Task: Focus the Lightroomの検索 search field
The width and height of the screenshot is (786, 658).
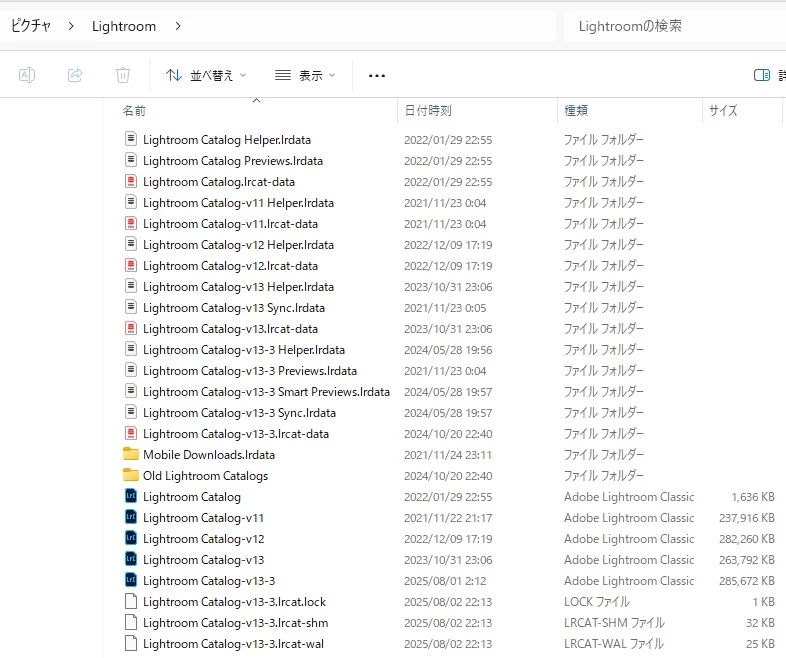Action: click(675, 26)
